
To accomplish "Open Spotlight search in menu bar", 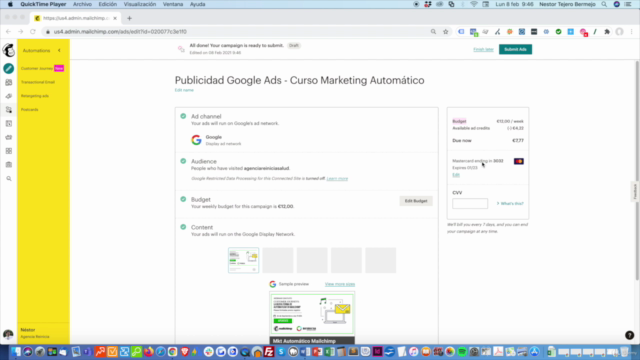I will coord(604,4).
